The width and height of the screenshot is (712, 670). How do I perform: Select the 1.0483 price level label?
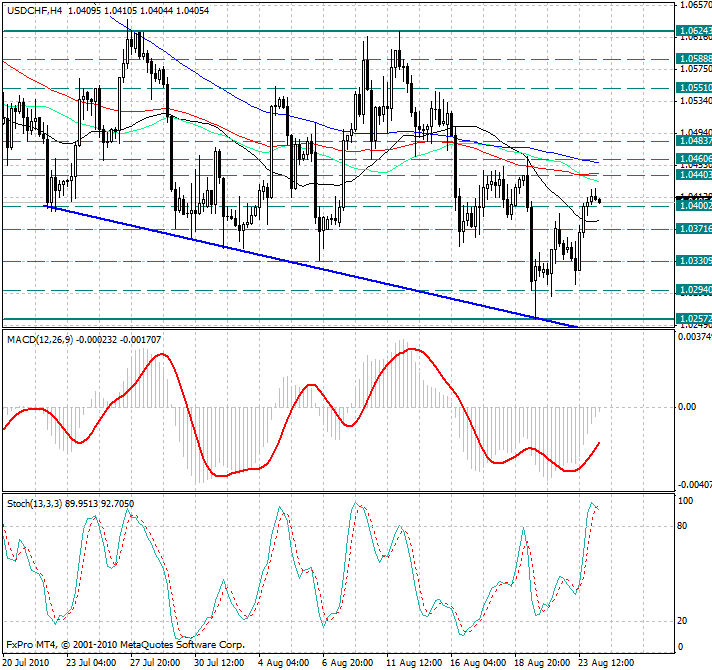pyautogui.click(x=693, y=141)
